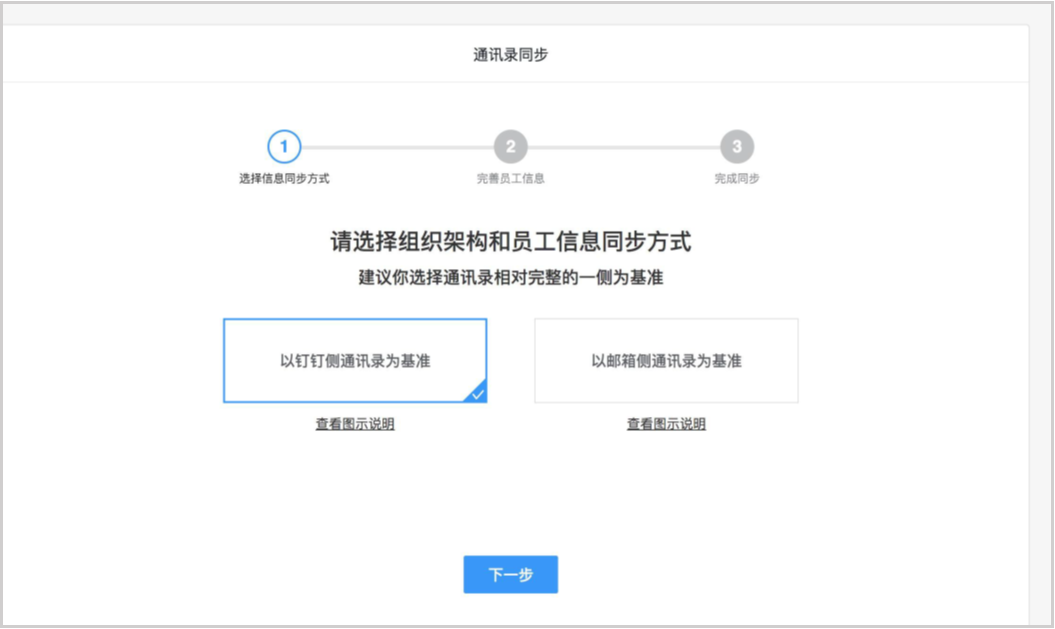
Task: Click progress line between steps 1 and 2
Action: coord(397,147)
